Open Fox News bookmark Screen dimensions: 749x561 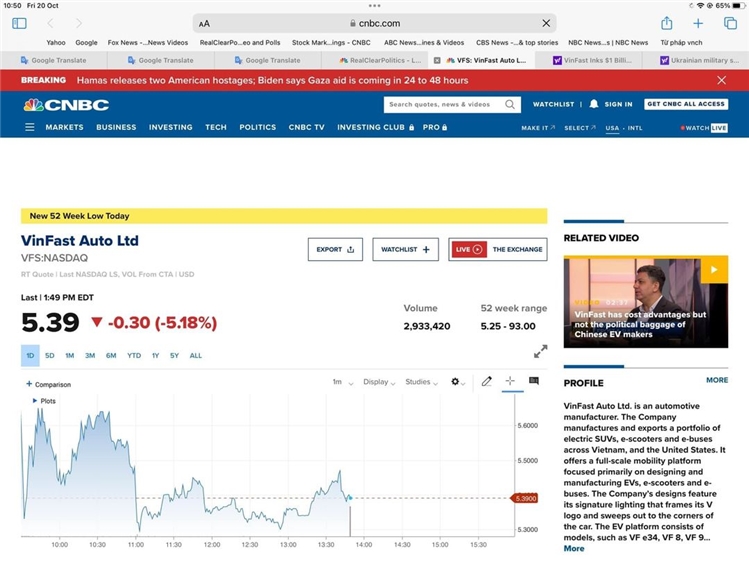tap(148, 43)
